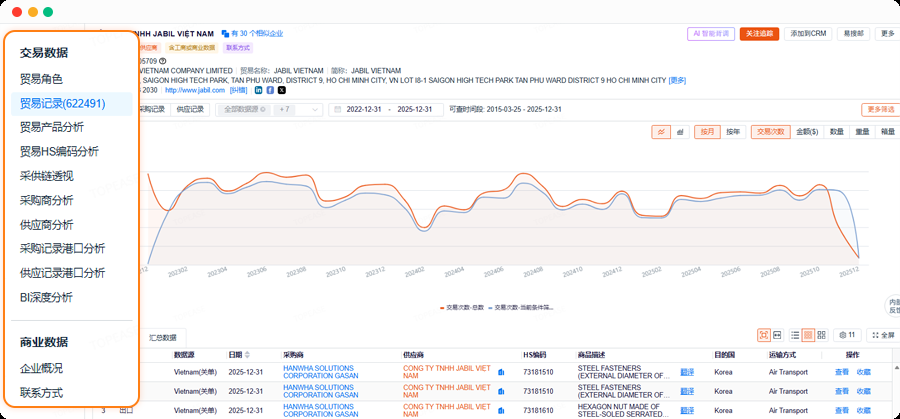Screen dimensions: 900x419
Task: Toggle the 按年 yearly view
Action: click(x=733, y=131)
